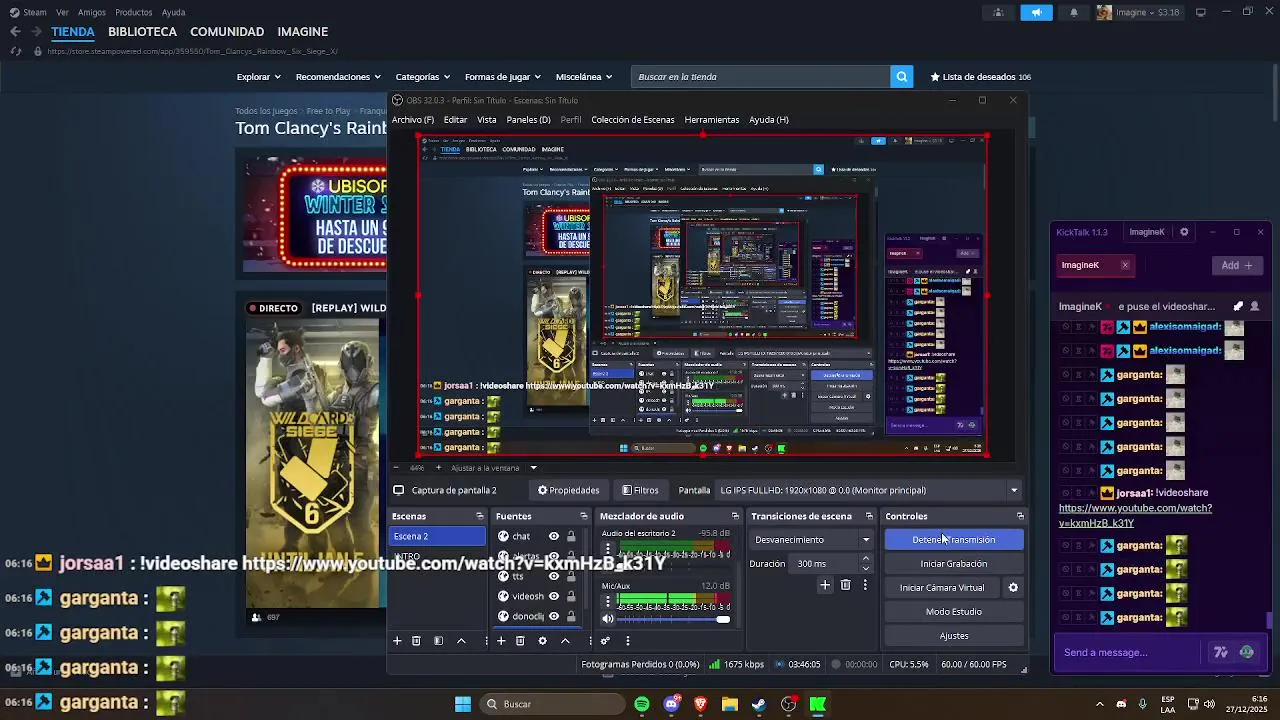Start recording with Iniciar Grabación
1280x720 pixels.
954,564
